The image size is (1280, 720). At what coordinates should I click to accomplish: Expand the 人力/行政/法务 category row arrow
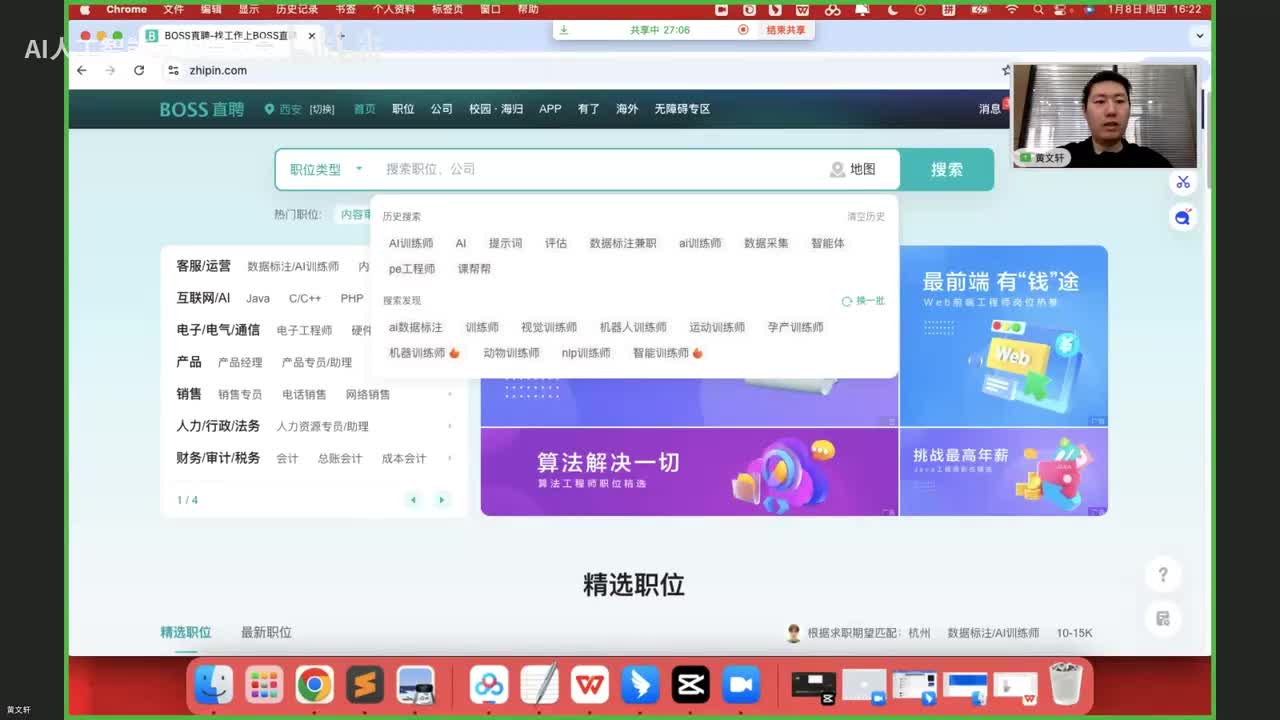pyautogui.click(x=450, y=426)
